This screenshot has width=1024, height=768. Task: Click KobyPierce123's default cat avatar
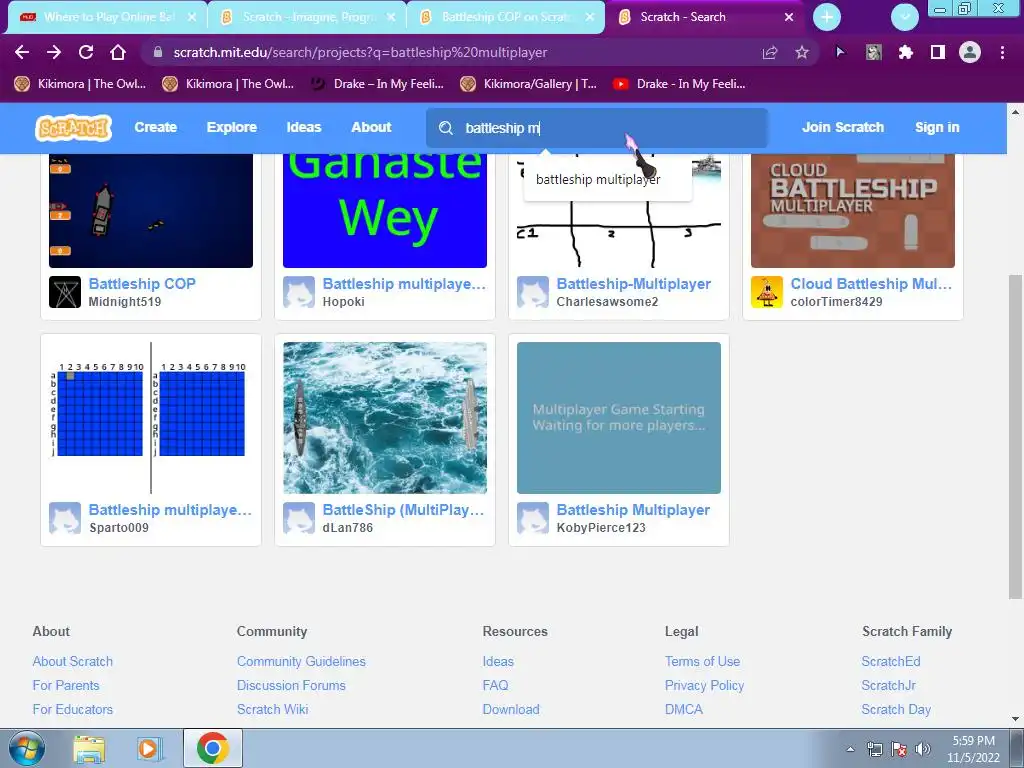click(x=533, y=518)
